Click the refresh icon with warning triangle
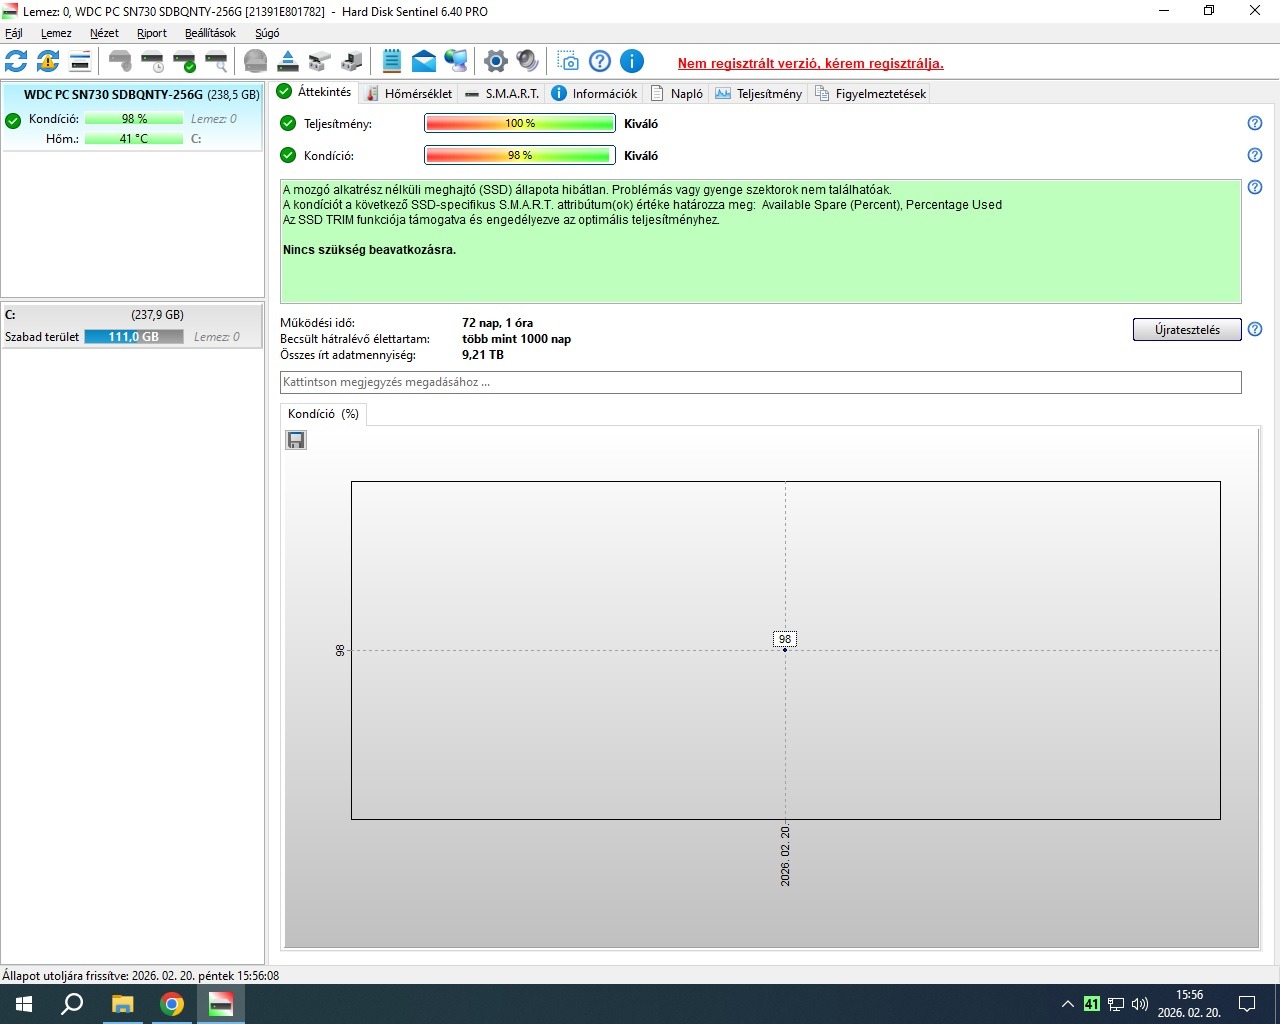This screenshot has width=1280, height=1024. [48, 62]
